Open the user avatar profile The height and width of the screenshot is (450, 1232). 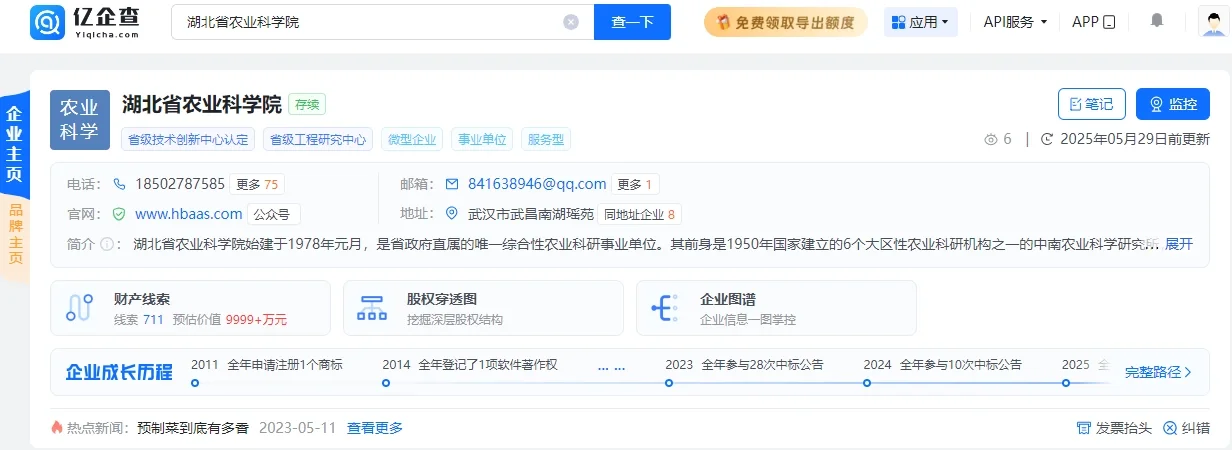tap(1214, 22)
